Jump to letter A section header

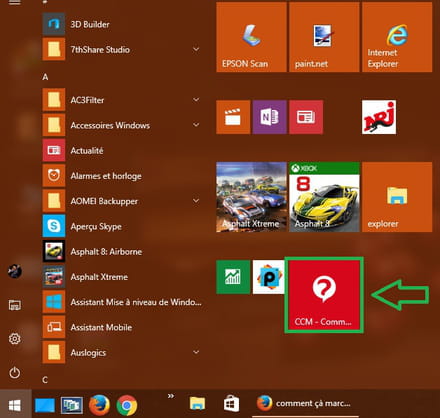pyautogui.click(x=45, y=77)
